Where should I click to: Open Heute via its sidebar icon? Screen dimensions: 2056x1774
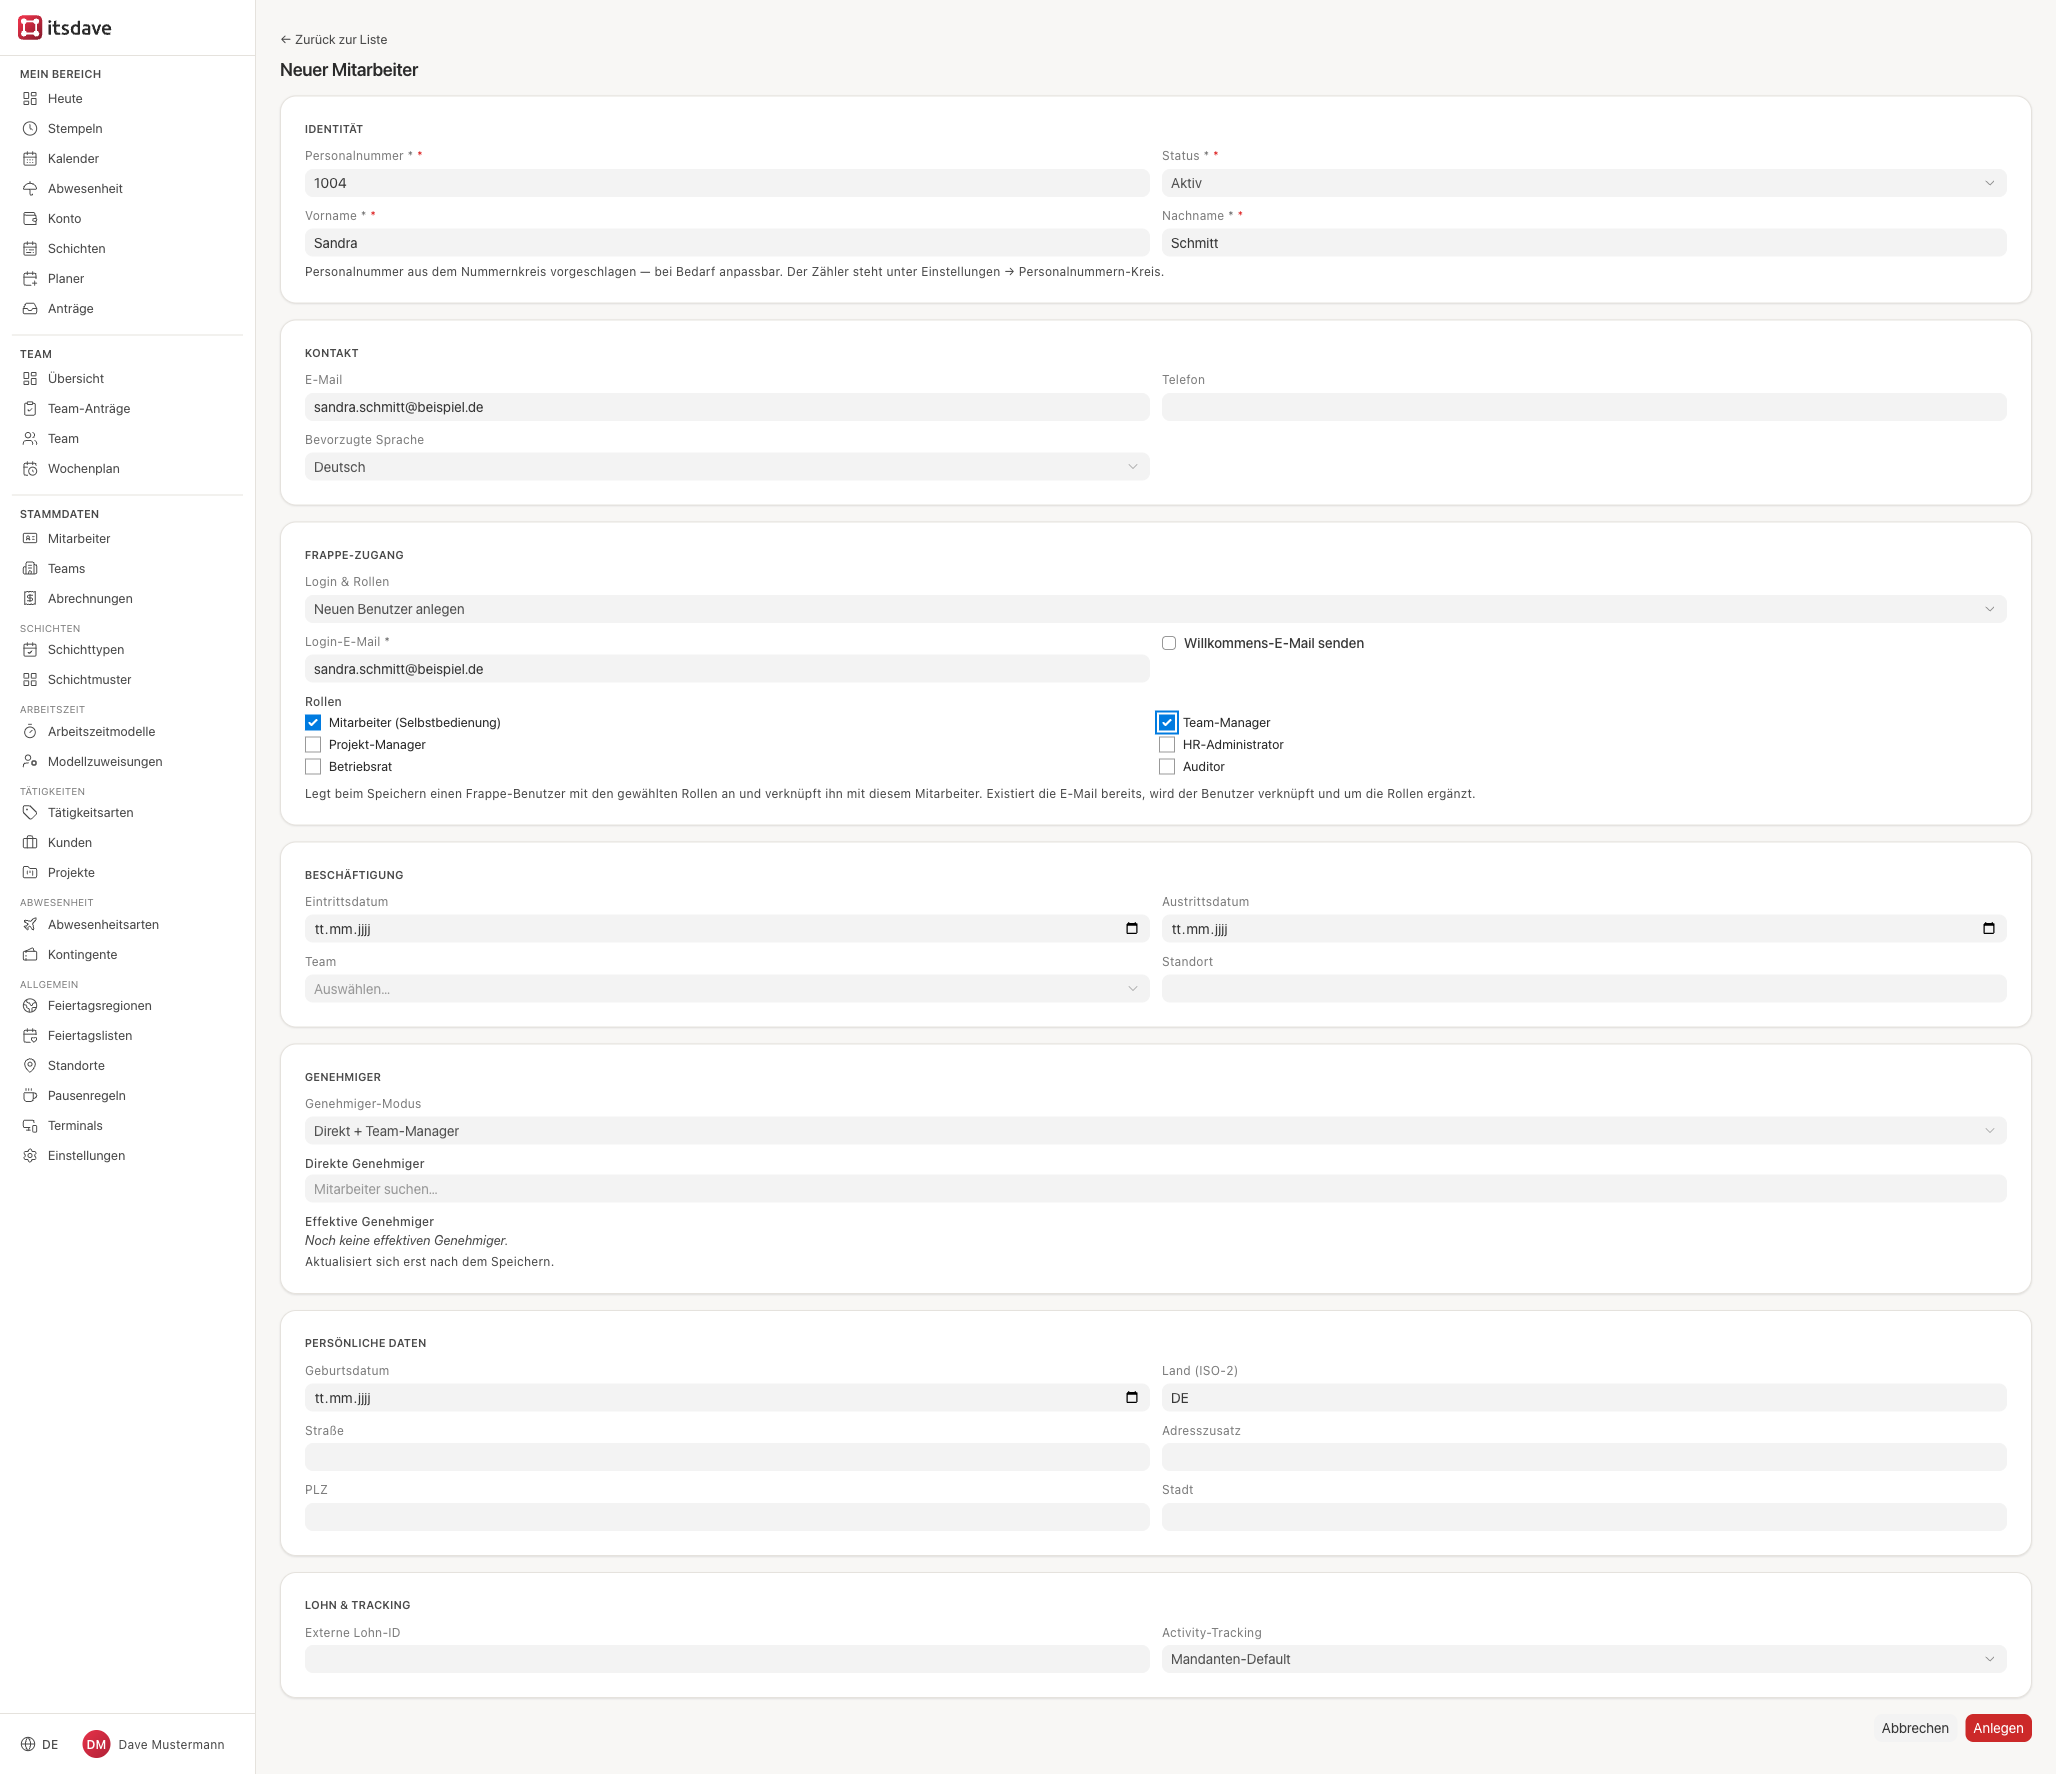tap(30, 99)
